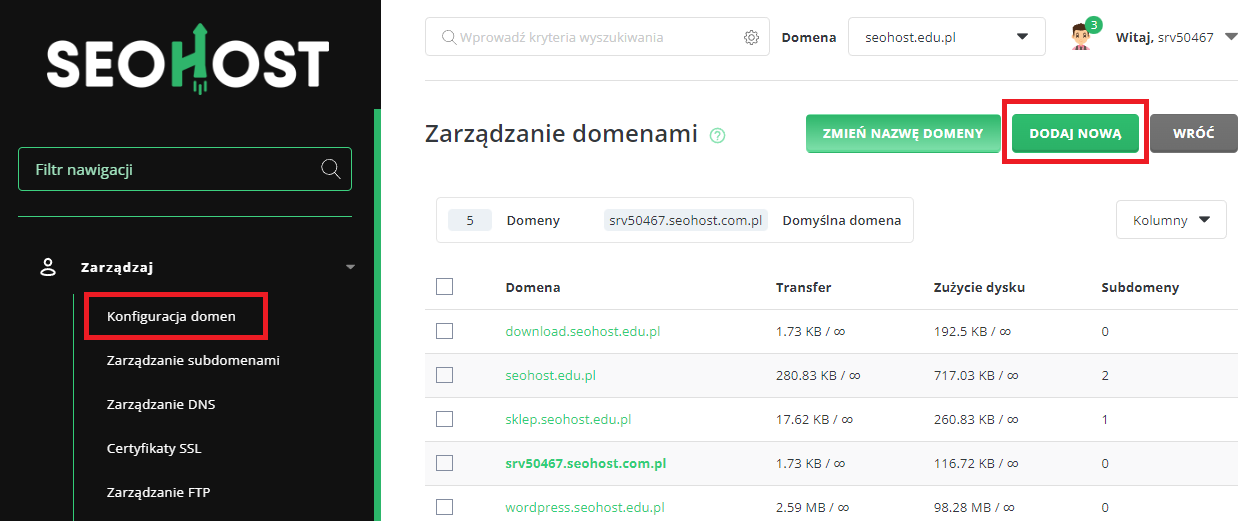Click the person icon beside Zarządzaj
This screenshot has height=521, width=1257.
(47, 267)
